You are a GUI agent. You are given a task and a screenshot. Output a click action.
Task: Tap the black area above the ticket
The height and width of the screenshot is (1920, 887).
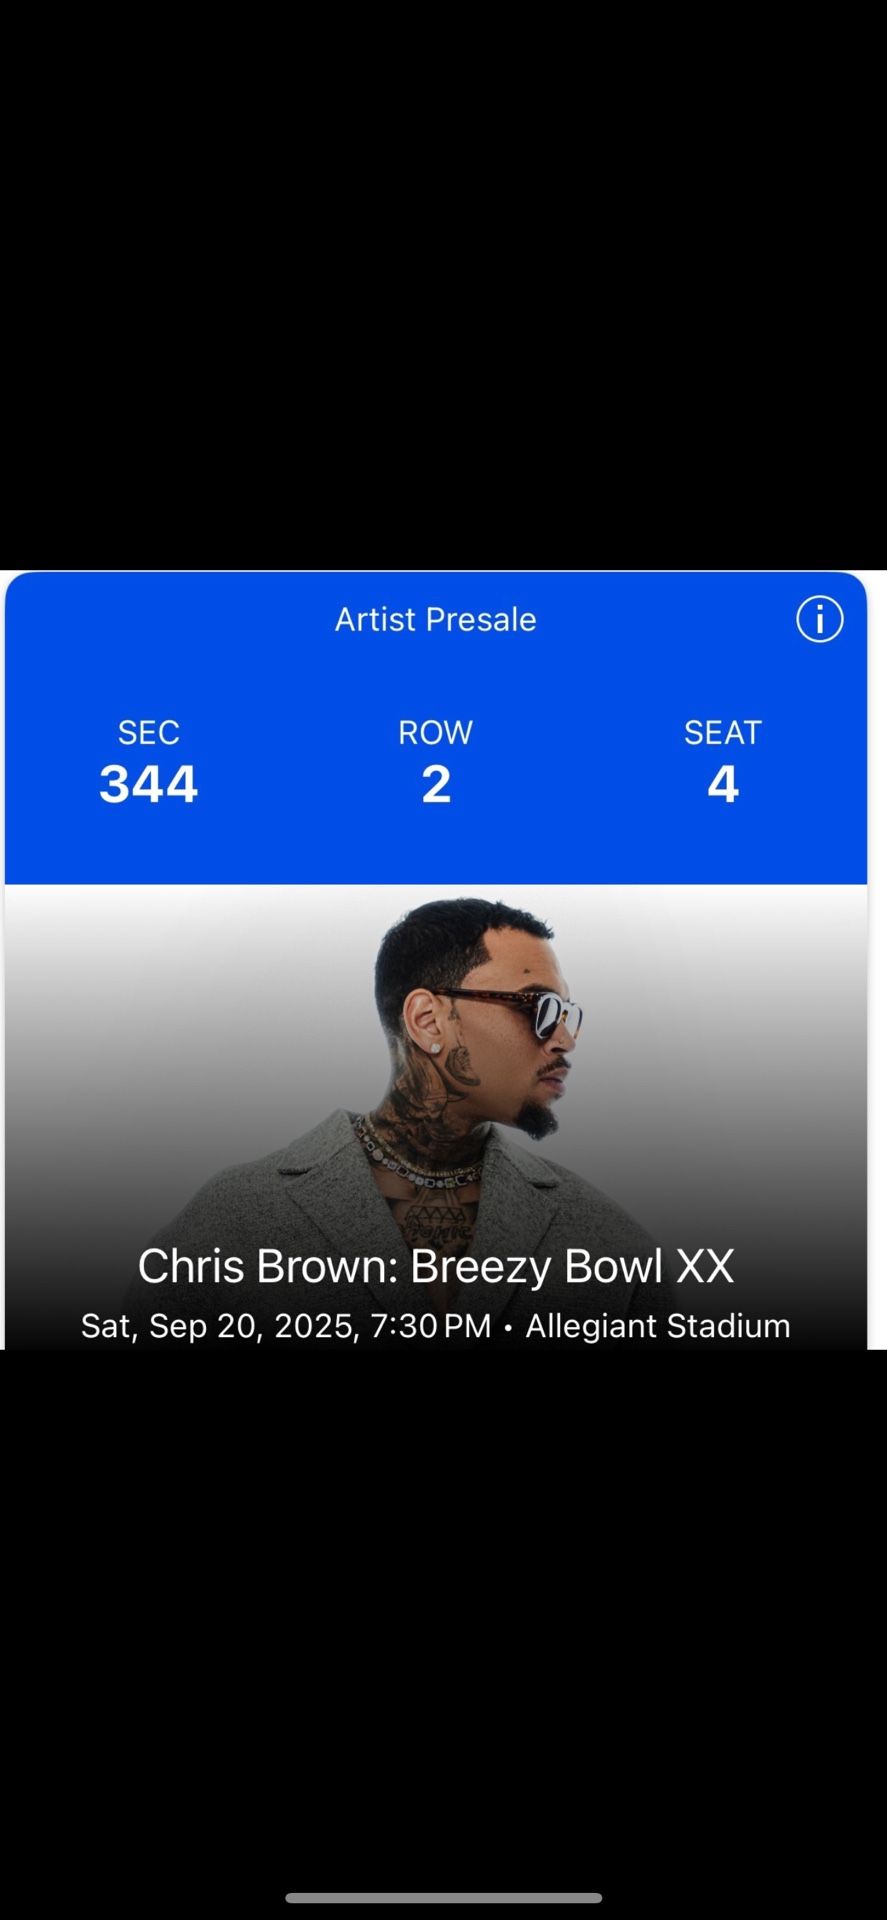click(x=443, y=280)
